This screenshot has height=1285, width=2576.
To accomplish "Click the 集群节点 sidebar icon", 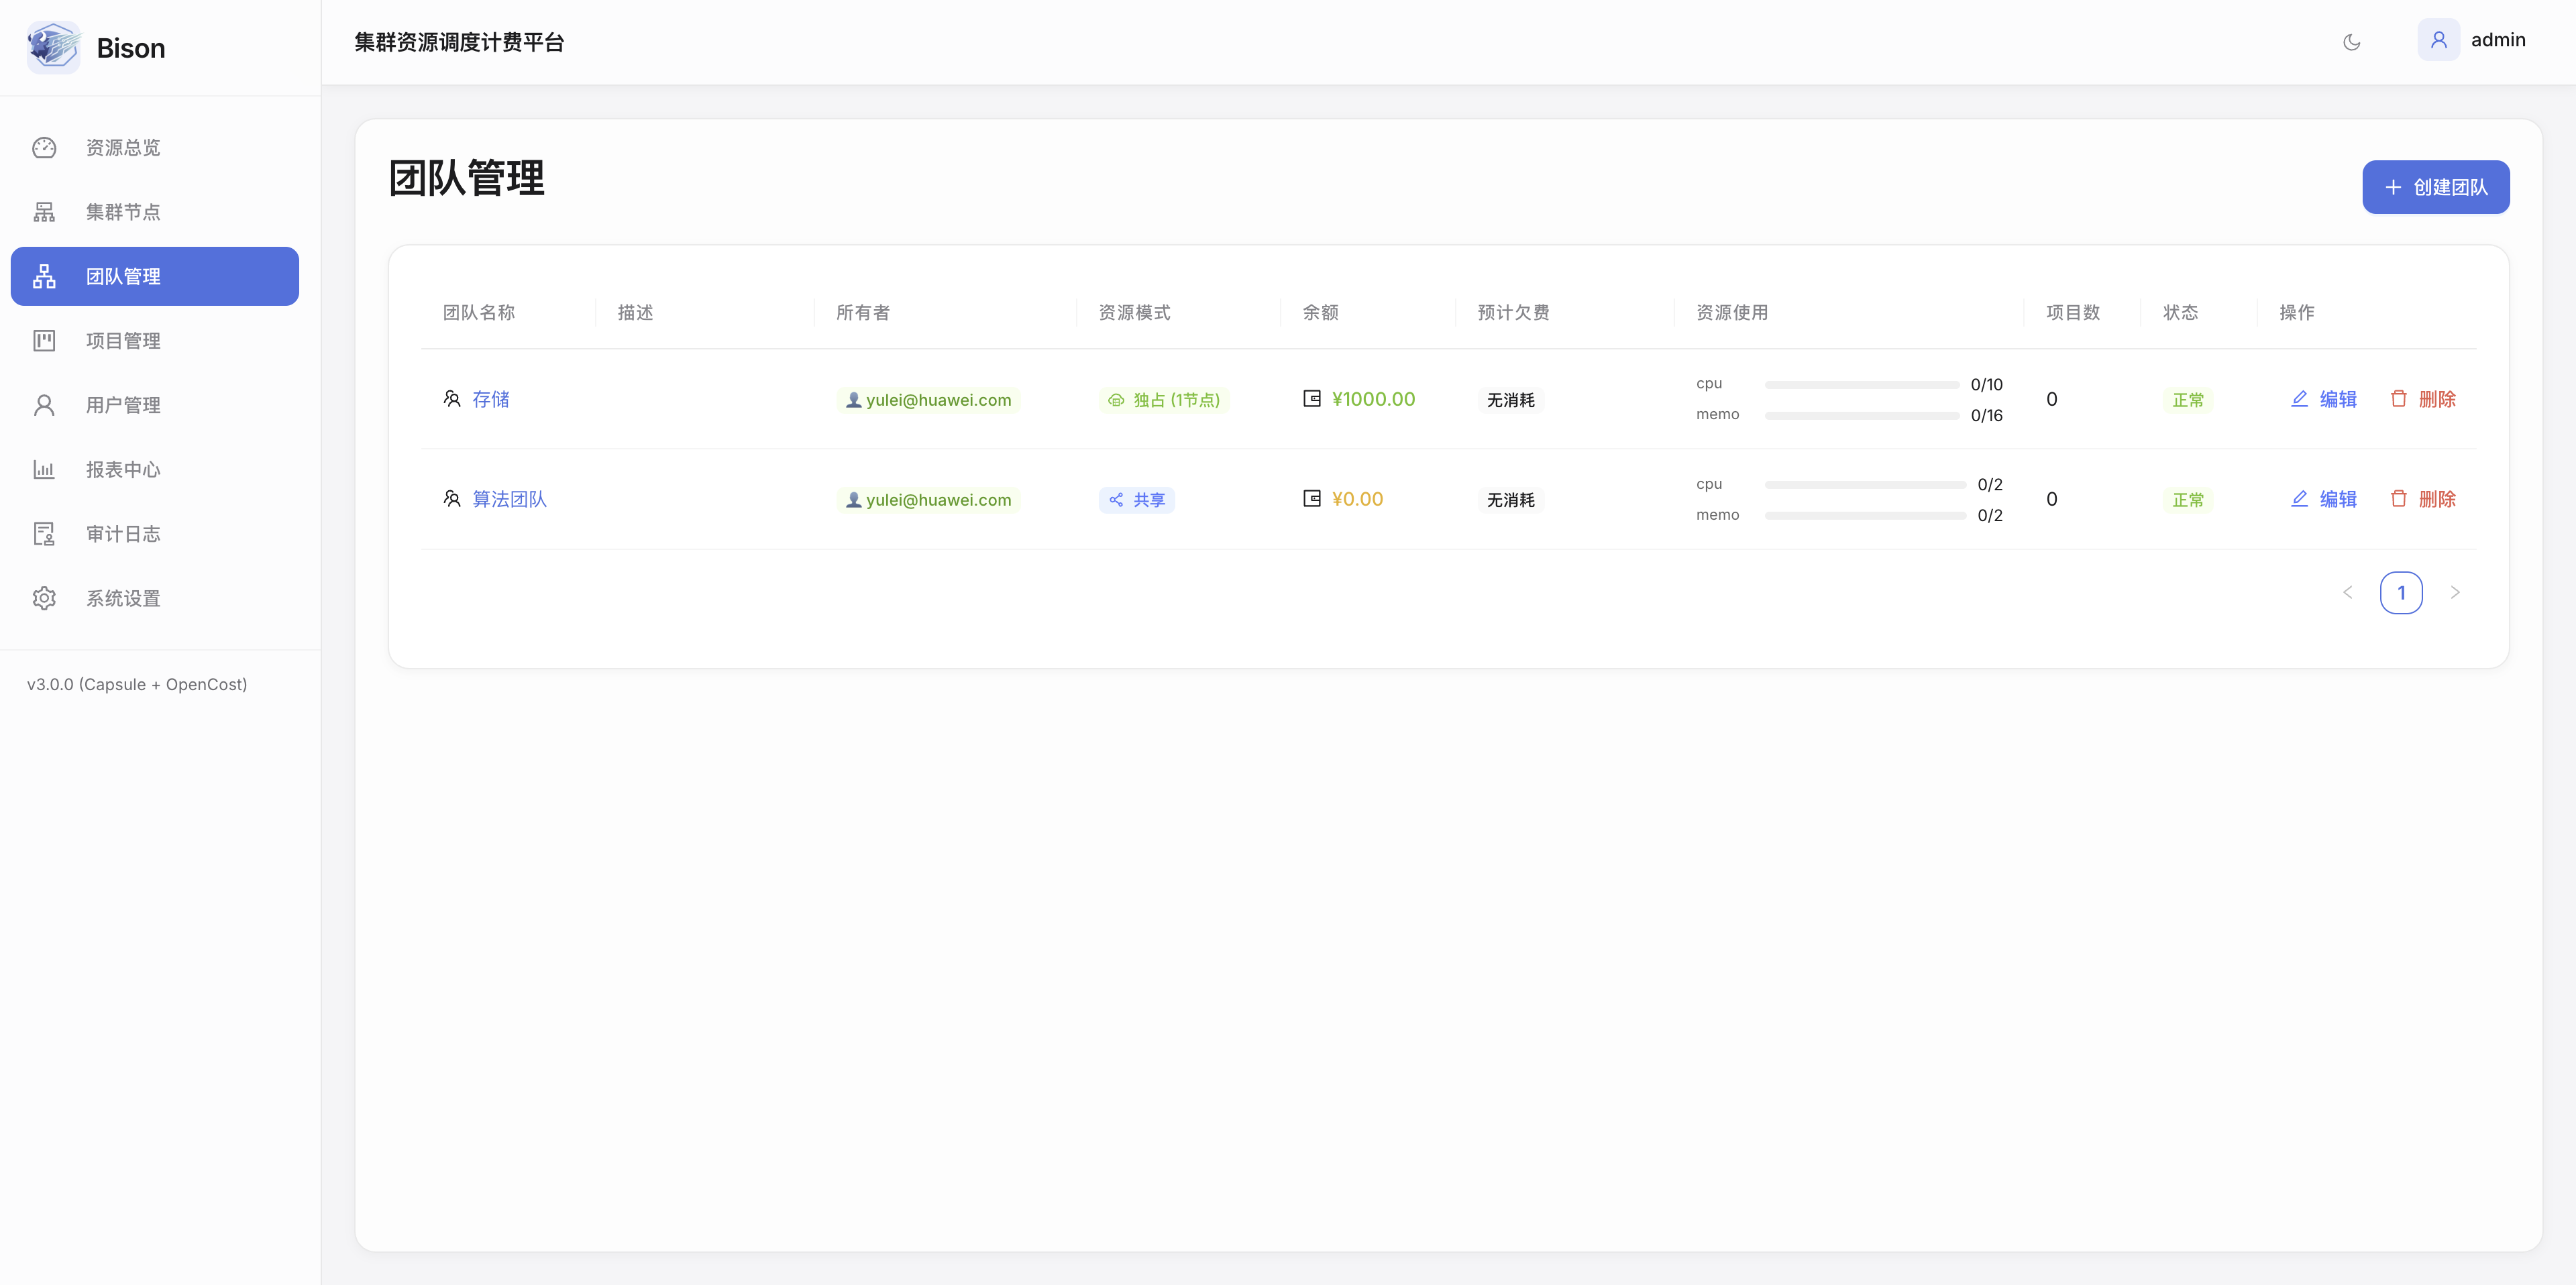I will (44, 212).
